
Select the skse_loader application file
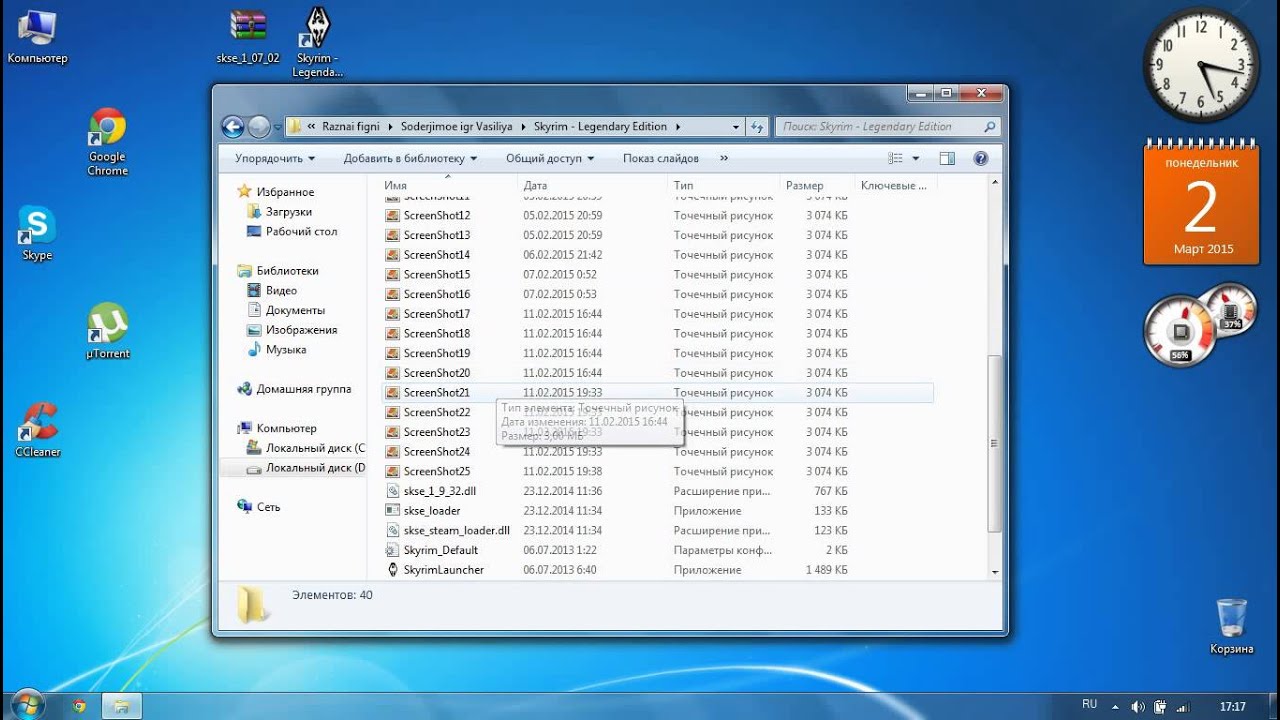[431, 511]
